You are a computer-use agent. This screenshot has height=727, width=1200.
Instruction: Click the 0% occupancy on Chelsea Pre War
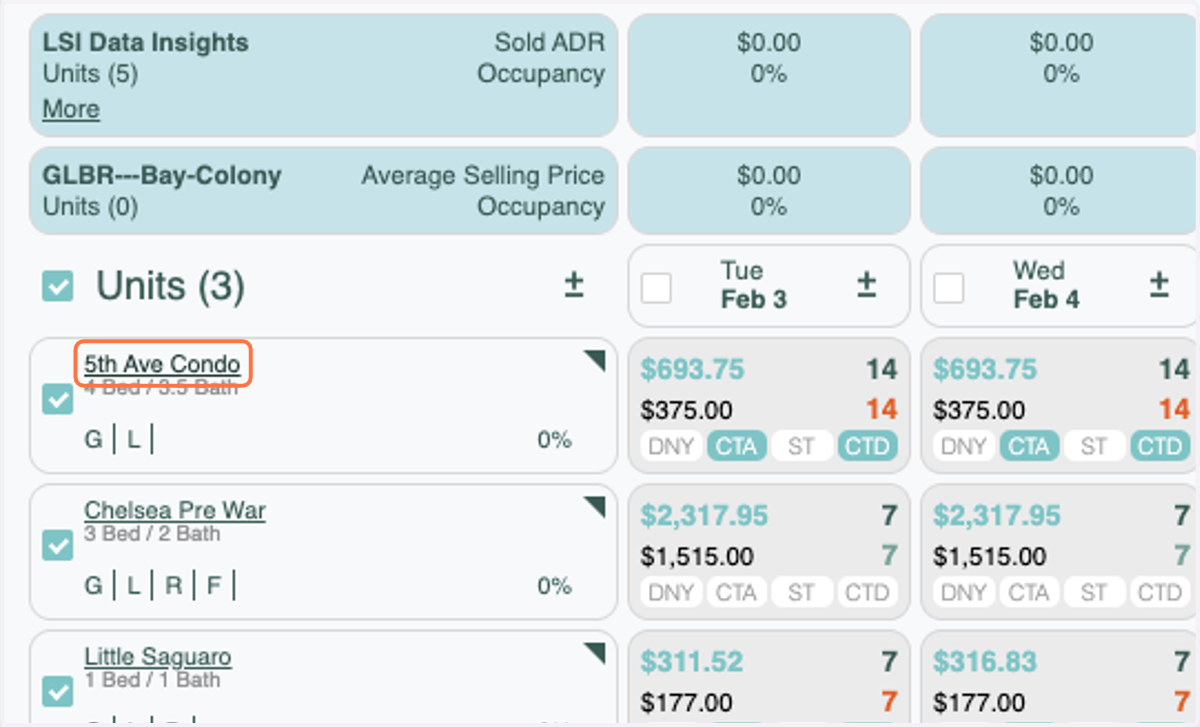(x=554, y=586)
